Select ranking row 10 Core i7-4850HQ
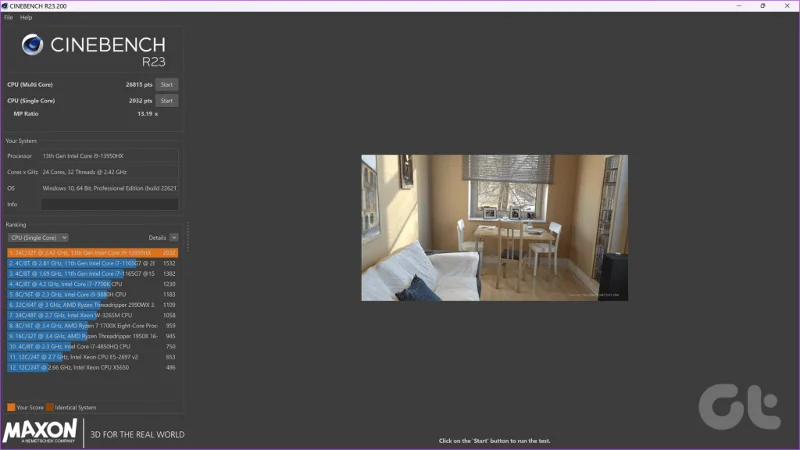 92,346
